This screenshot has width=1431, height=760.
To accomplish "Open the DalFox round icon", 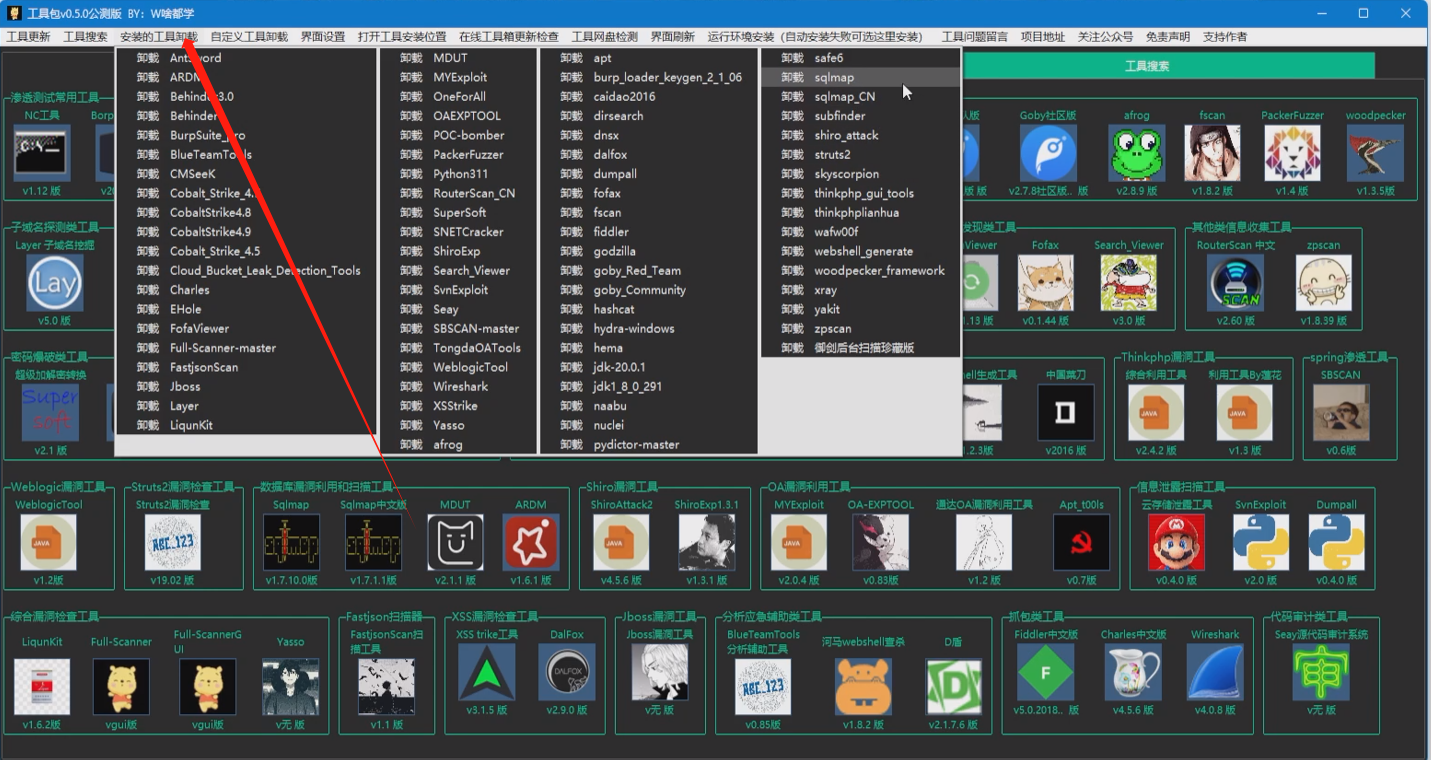I will [567, 672].
